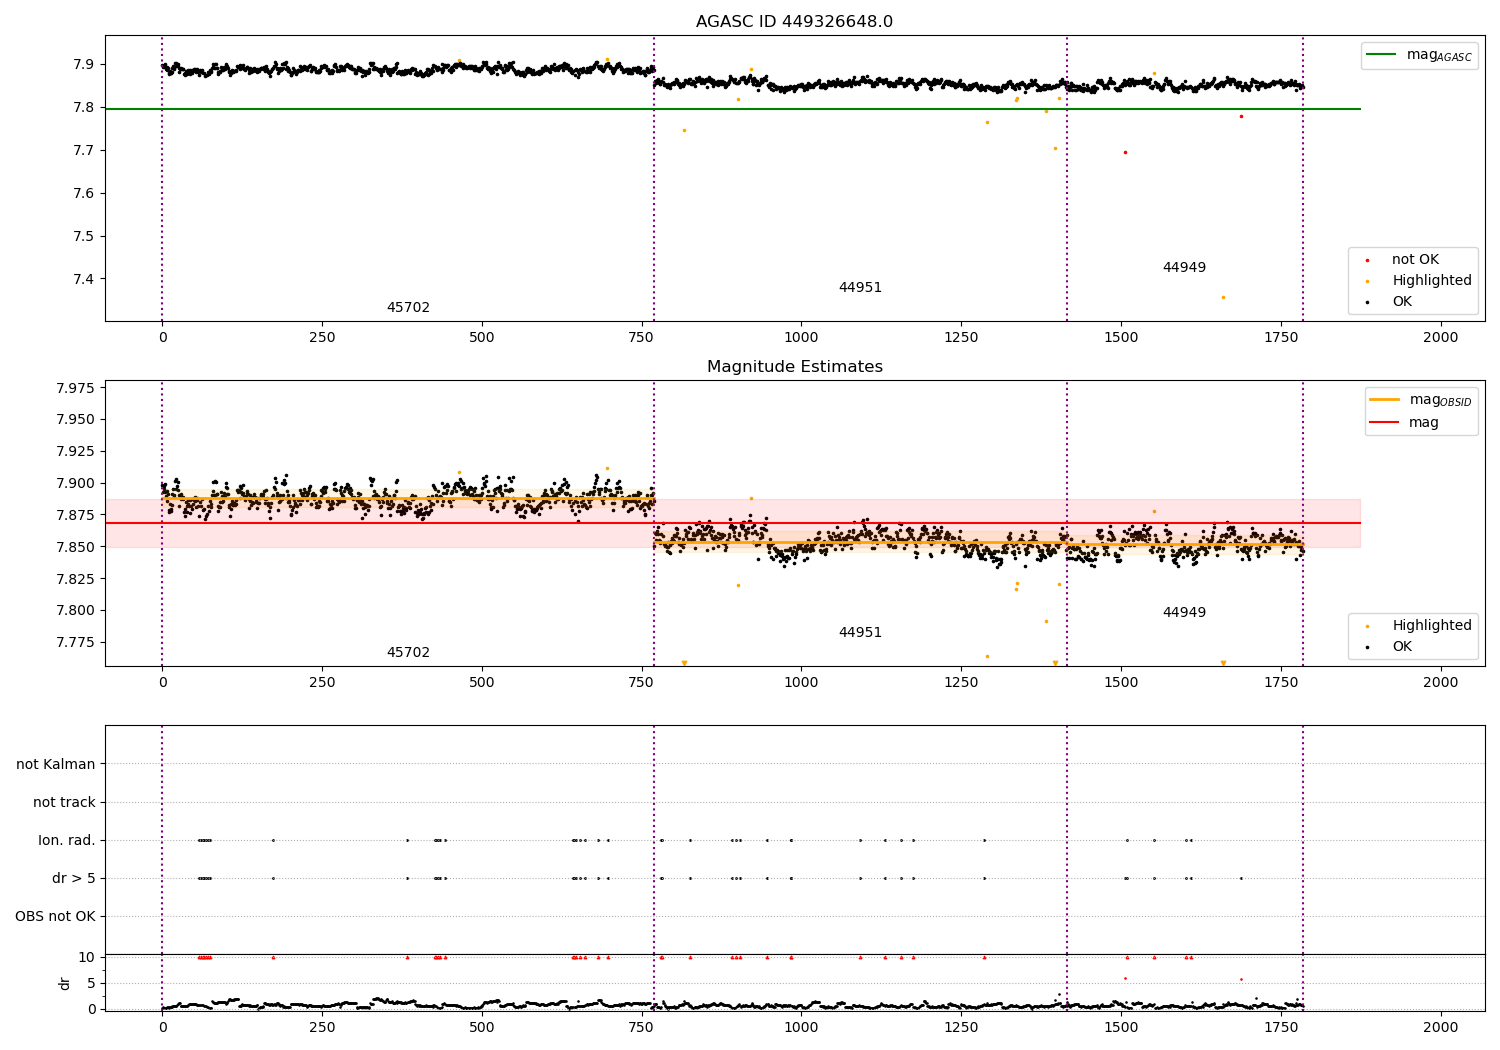Click 'Highlighted' in the top plot legend
Screen dimensions: 1500x1050
(x=1431, y=281)
